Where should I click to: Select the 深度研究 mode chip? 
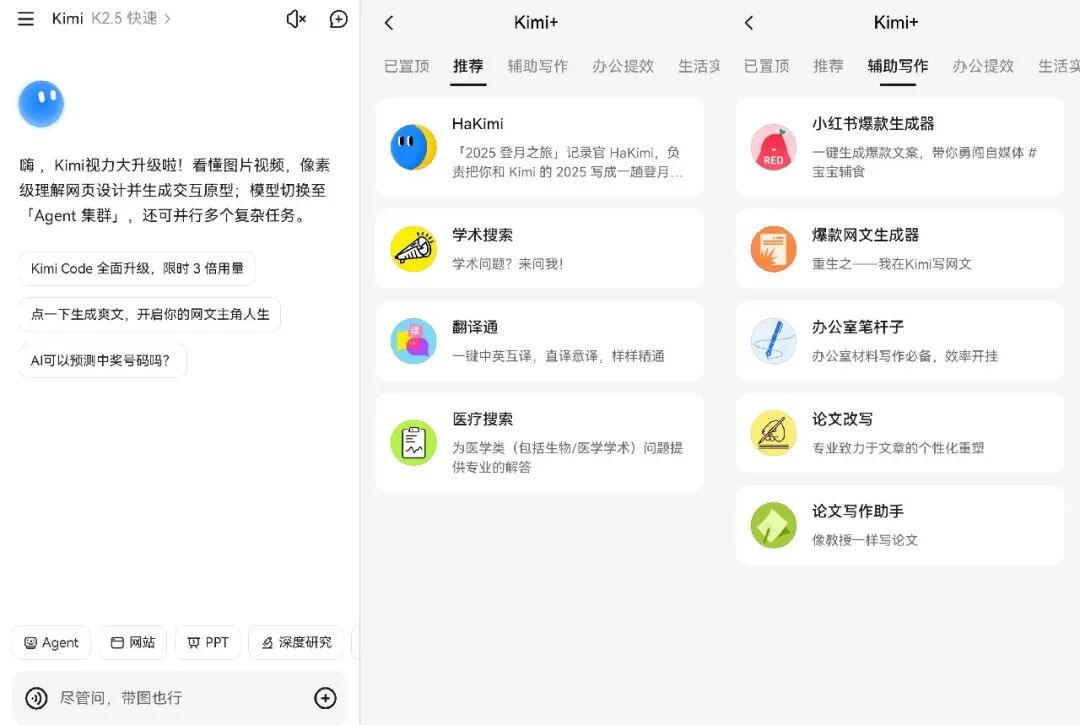[296, 642]
